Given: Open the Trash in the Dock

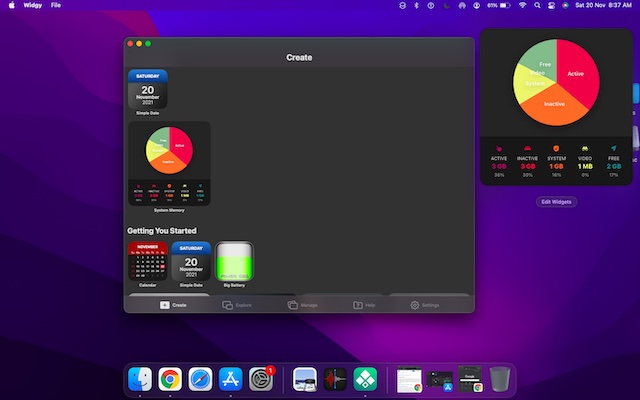Looking at the screenshot, I should [x=500, y=379].
